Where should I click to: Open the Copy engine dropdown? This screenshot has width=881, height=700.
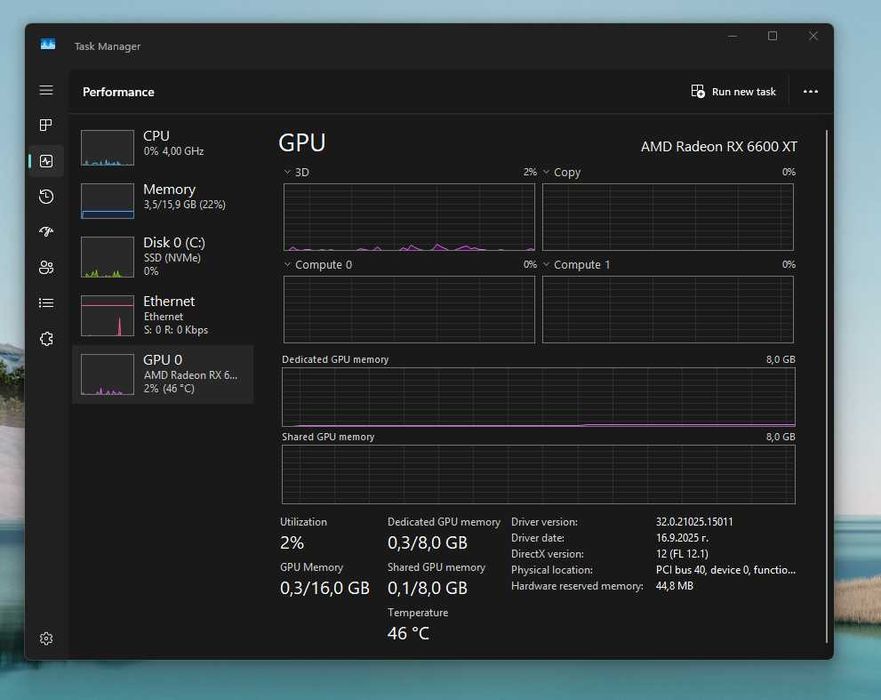coord(561,172)
